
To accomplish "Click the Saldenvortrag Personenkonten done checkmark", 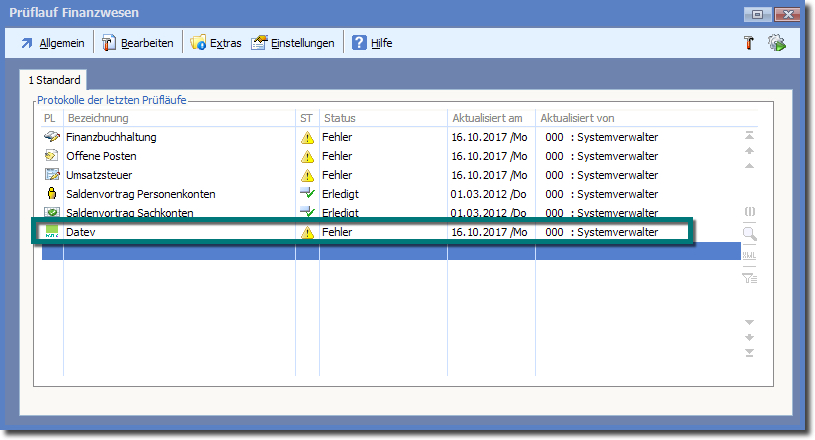I will [x=308, y=194].
